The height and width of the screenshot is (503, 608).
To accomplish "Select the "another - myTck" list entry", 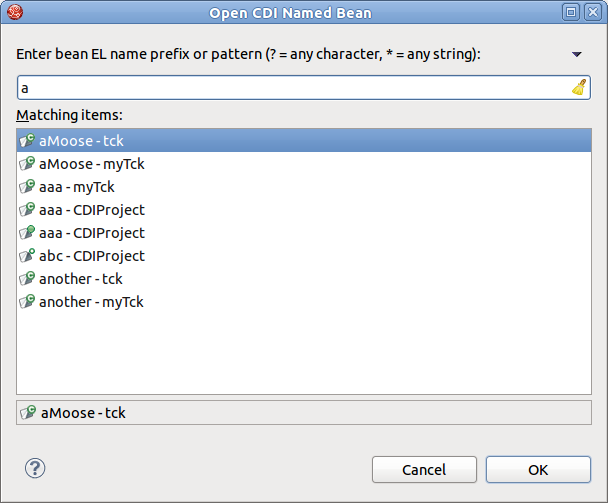I will coord(91,302).
